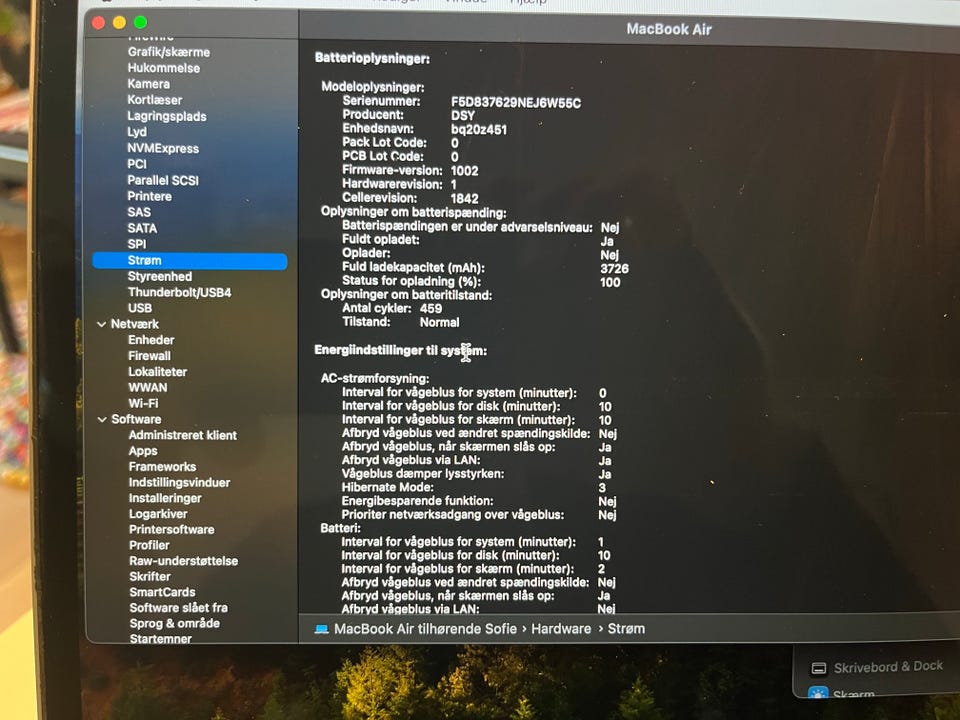Open Raw-understøttelse entry
Viewport: 960px width, 720px height.
click(183, 561)
